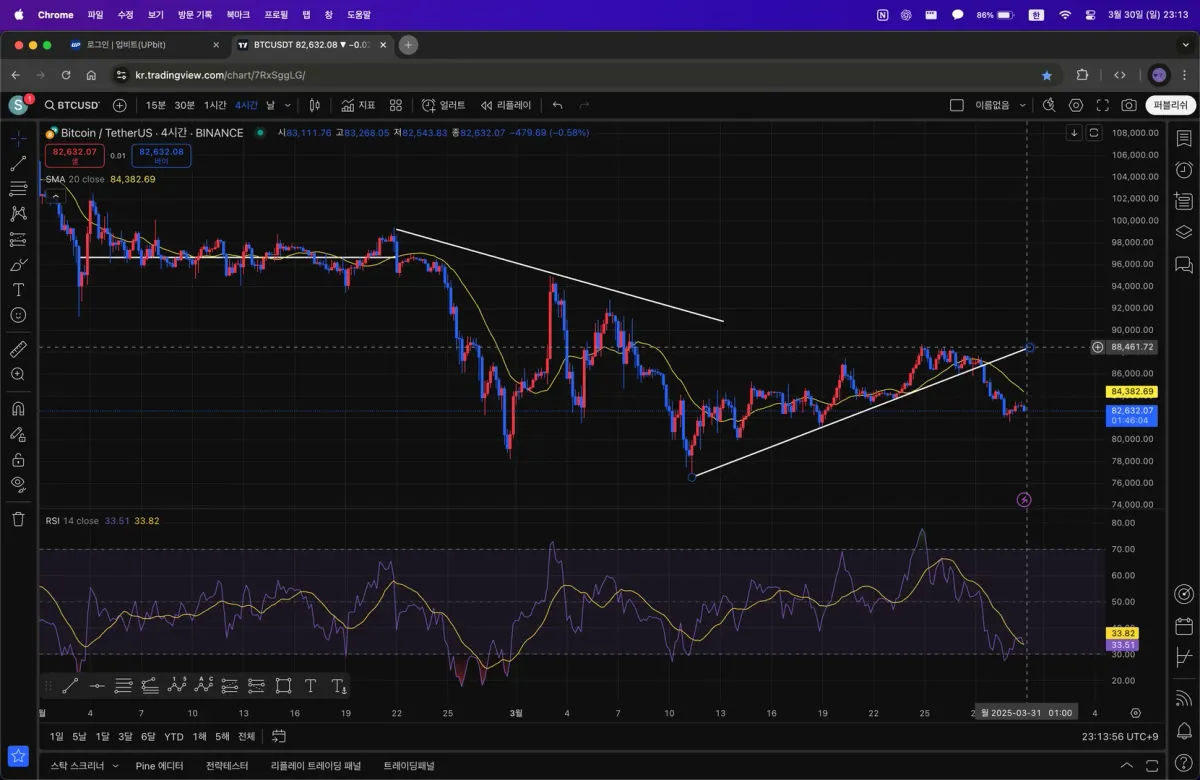Image resolution: width=1200 pixels, height=780 pixels.
Task: Select the Text tool in left toolbar
Action: pos(18,289)
